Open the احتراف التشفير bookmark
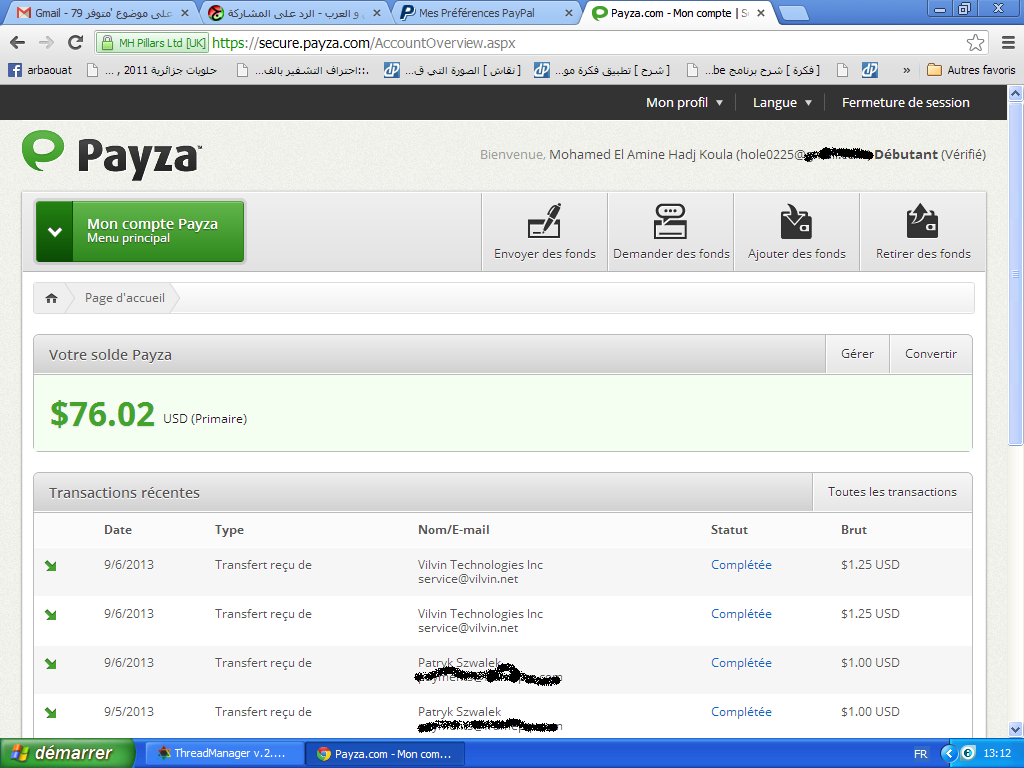The image size is (1024, 768). (304, 70)
